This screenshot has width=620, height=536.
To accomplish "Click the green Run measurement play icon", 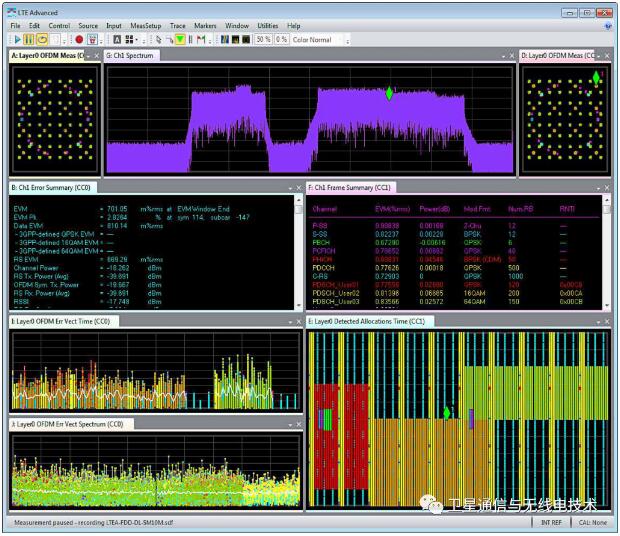I will 17,39.
